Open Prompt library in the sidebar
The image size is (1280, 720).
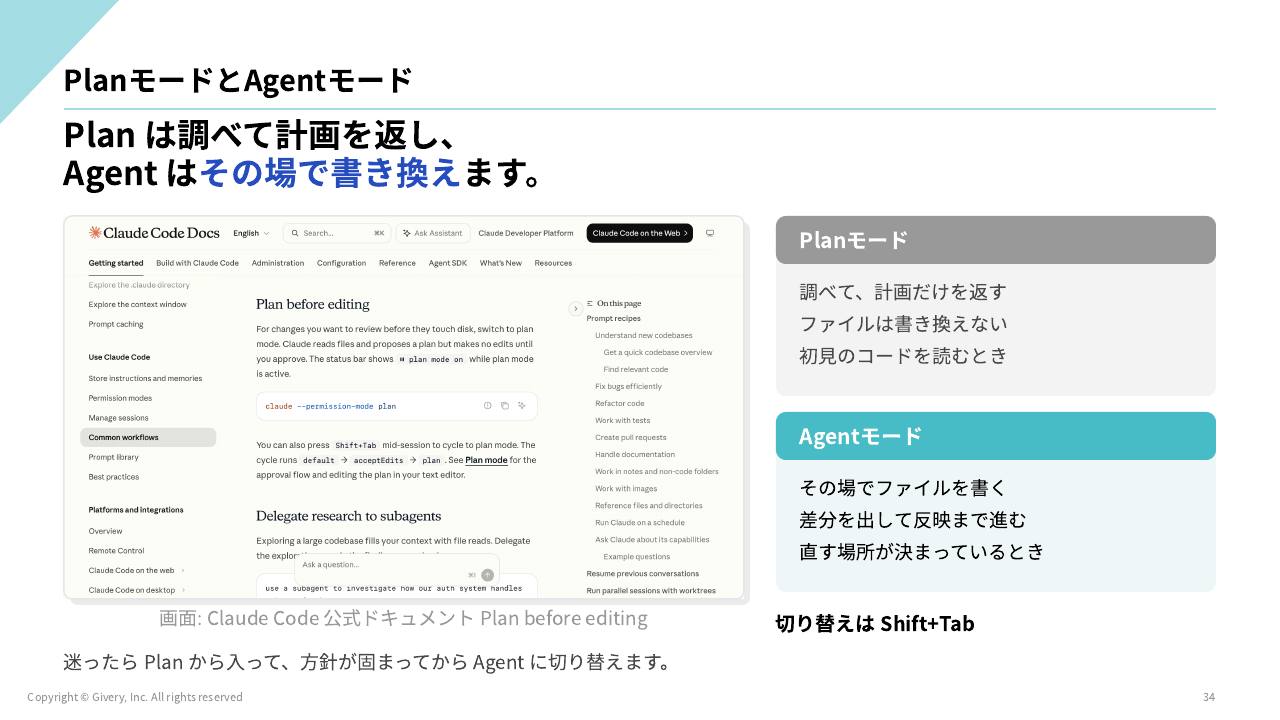coord(114,457)
